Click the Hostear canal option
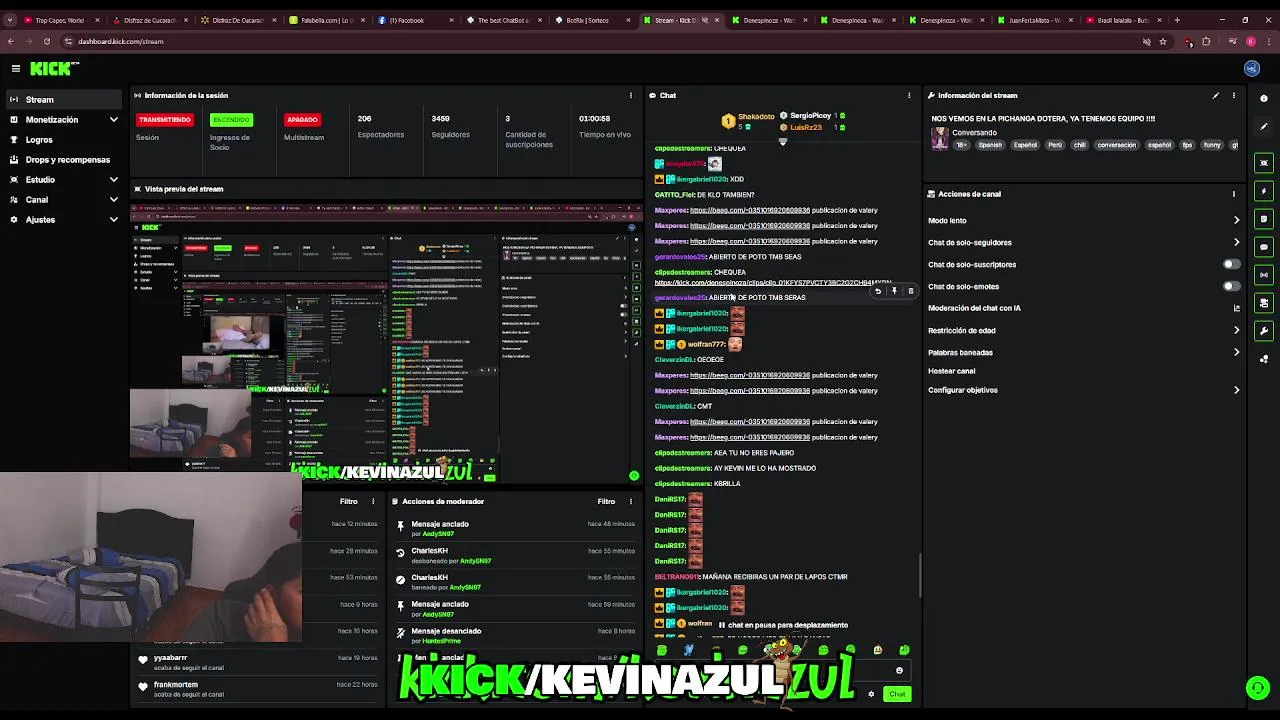The width and height of the screenshot is (1280, 720). pos(952,371)
